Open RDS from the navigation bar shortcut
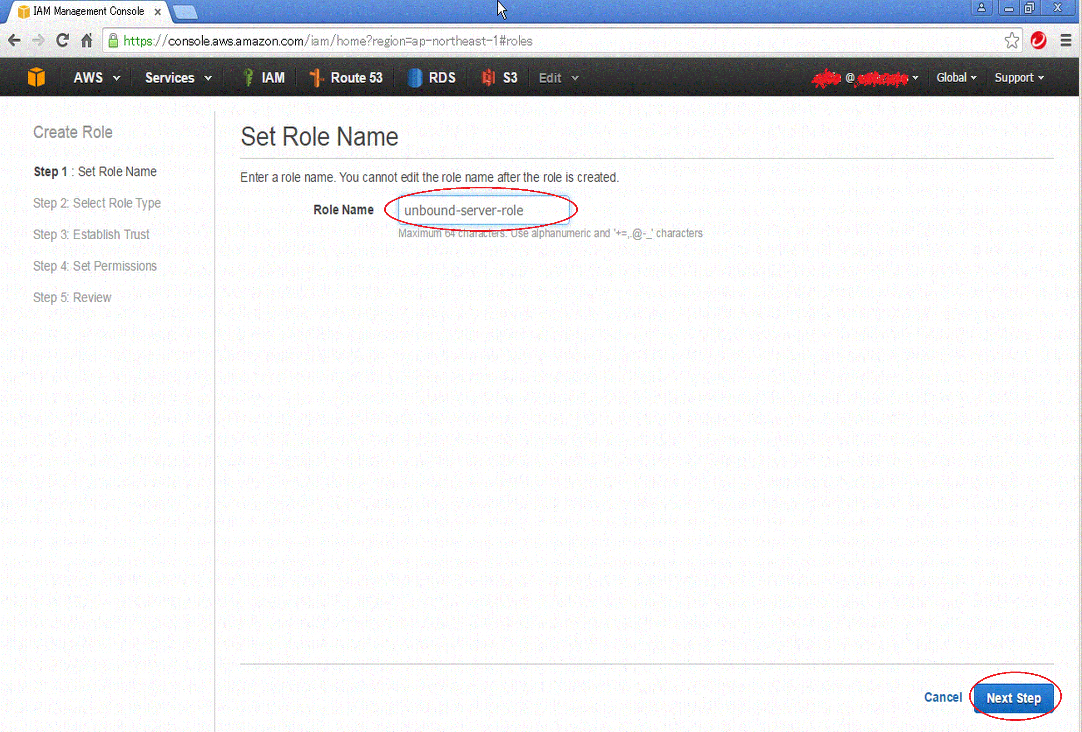This screenshot has height=732, width=1082. (432, 77)
